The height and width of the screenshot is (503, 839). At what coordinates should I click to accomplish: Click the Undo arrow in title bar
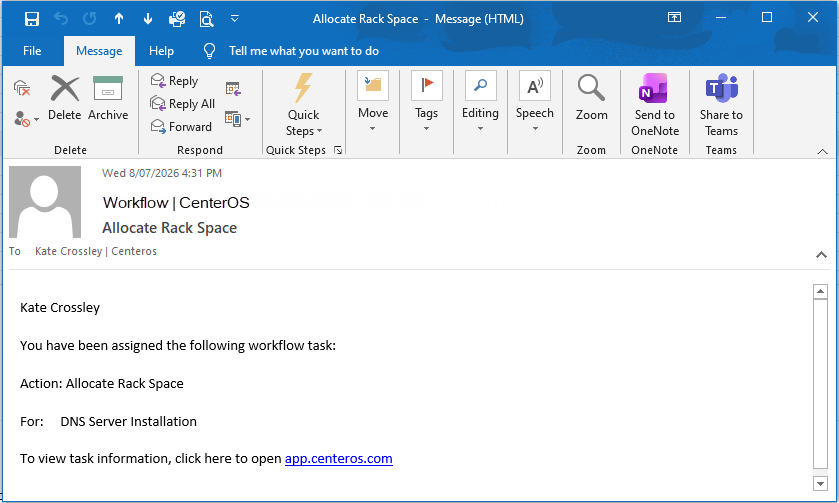click(61, 19)
